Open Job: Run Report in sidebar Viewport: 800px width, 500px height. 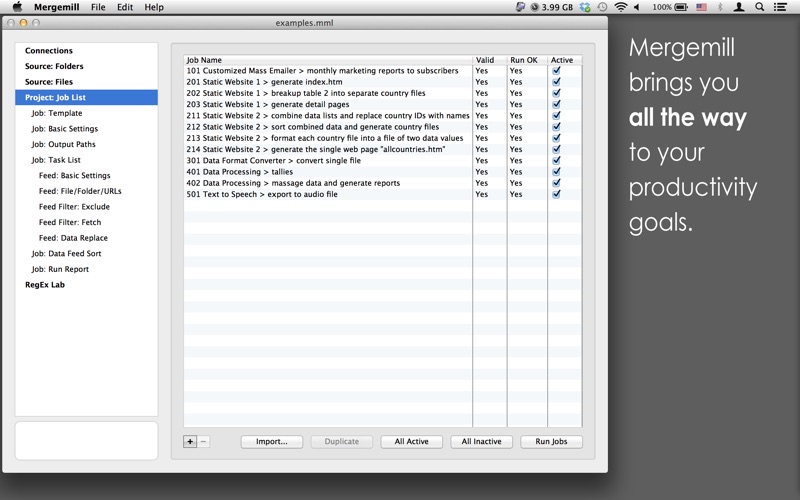point(86,269)
